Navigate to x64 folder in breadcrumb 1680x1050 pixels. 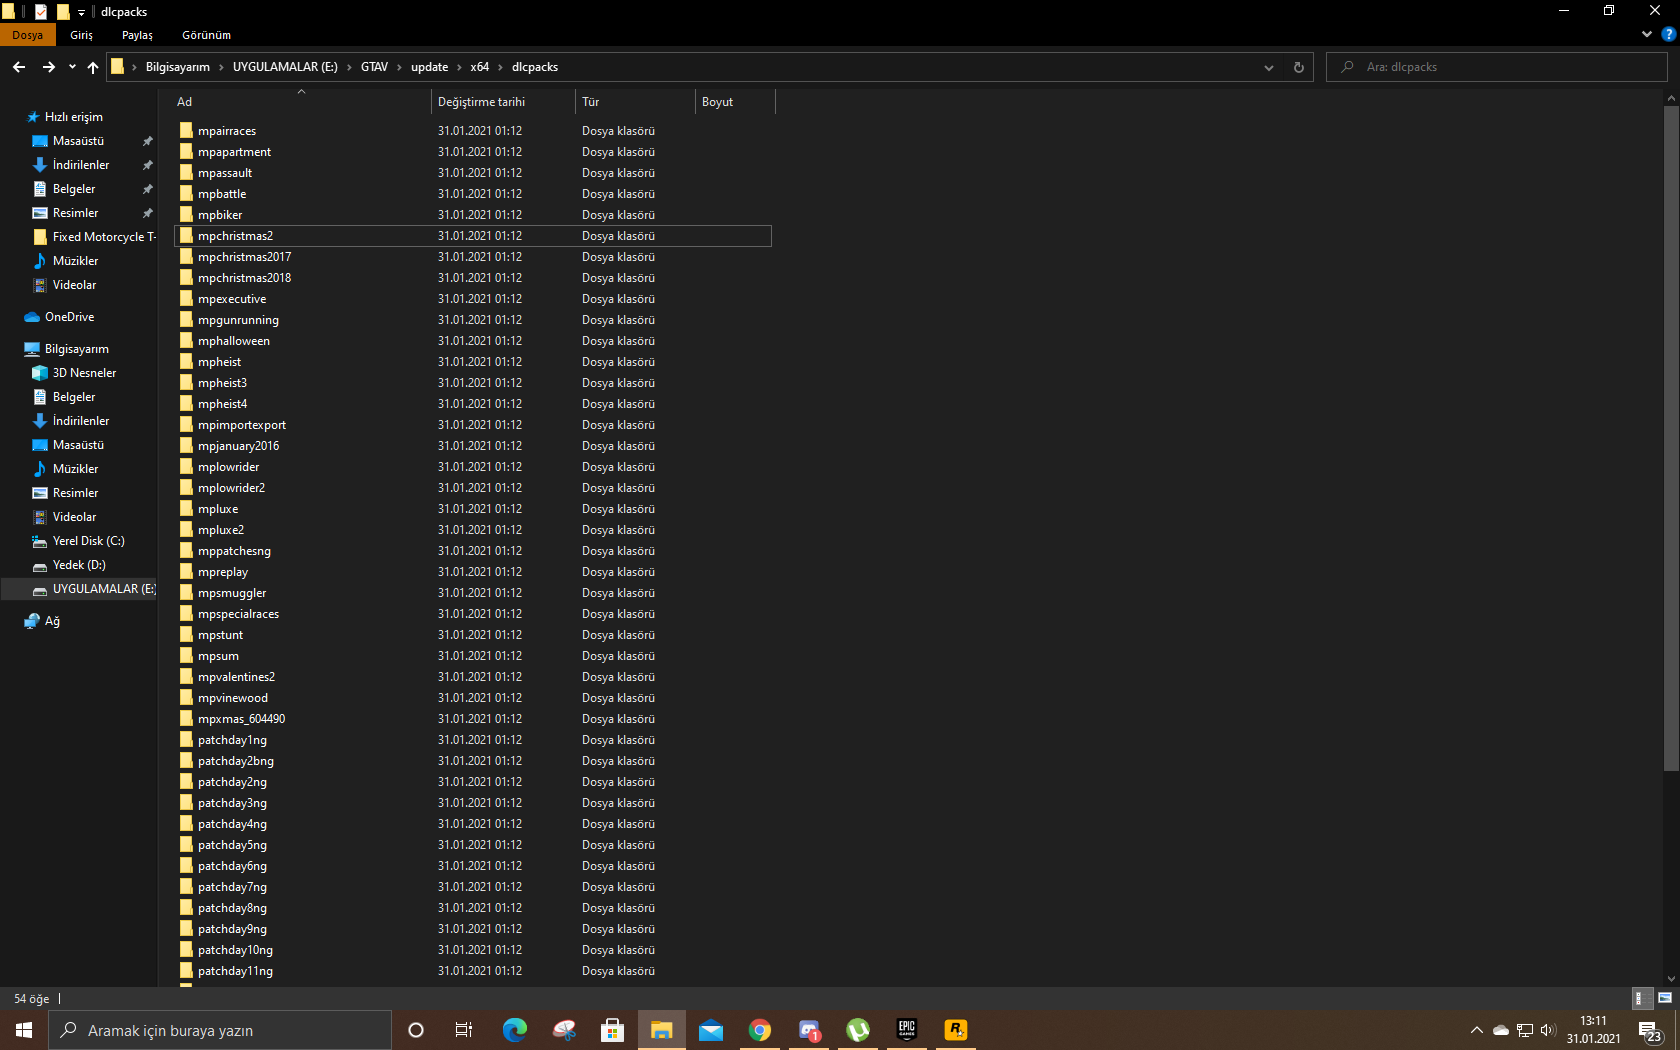(x=480, y=67)
